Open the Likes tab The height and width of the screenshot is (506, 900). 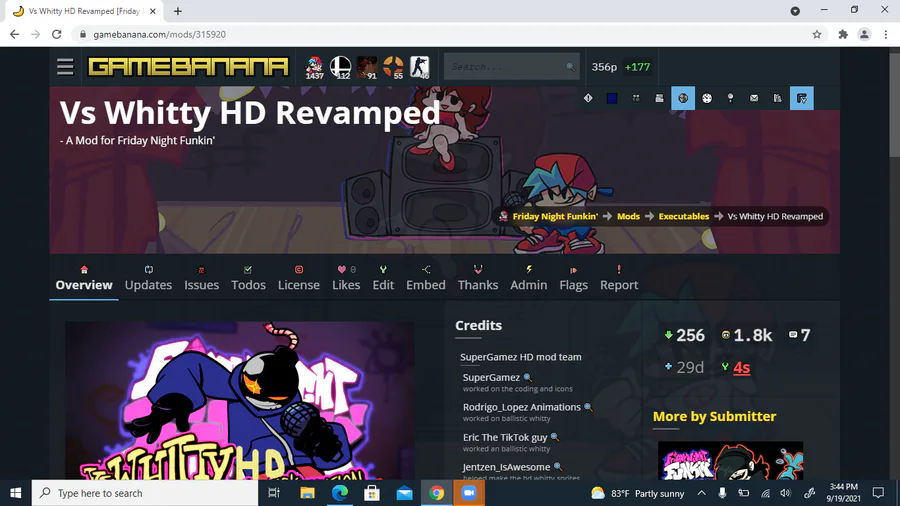coord(346,278)
